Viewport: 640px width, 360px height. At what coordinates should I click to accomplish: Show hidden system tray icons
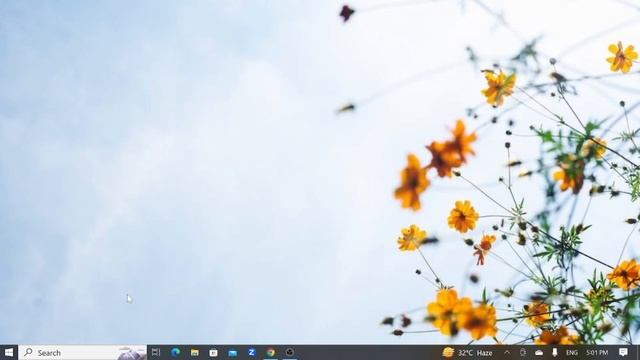507,352
